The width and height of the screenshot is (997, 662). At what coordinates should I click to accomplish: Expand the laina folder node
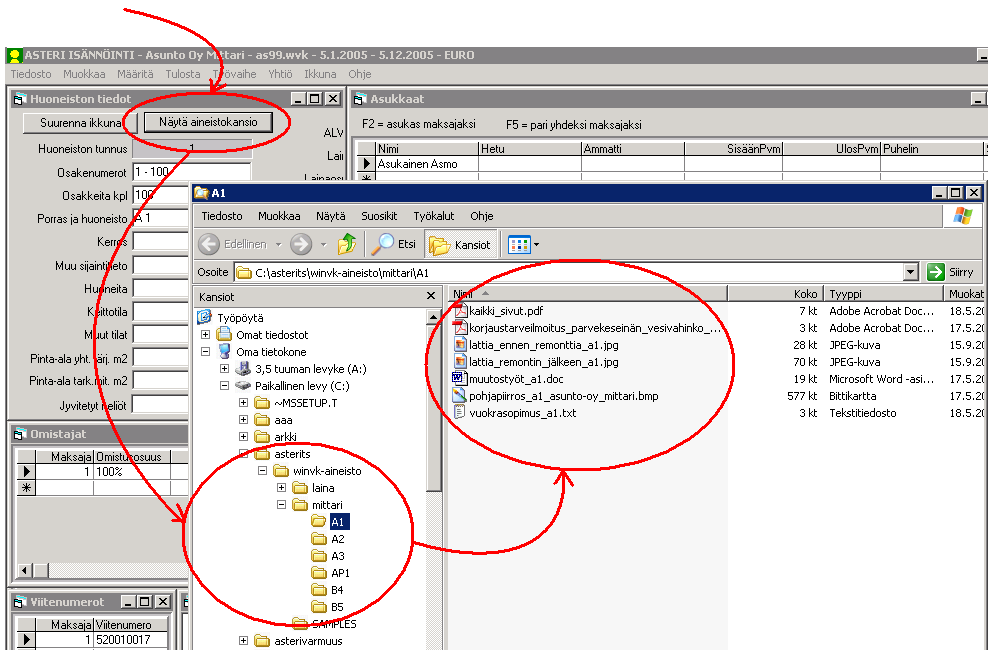[282, 488]
